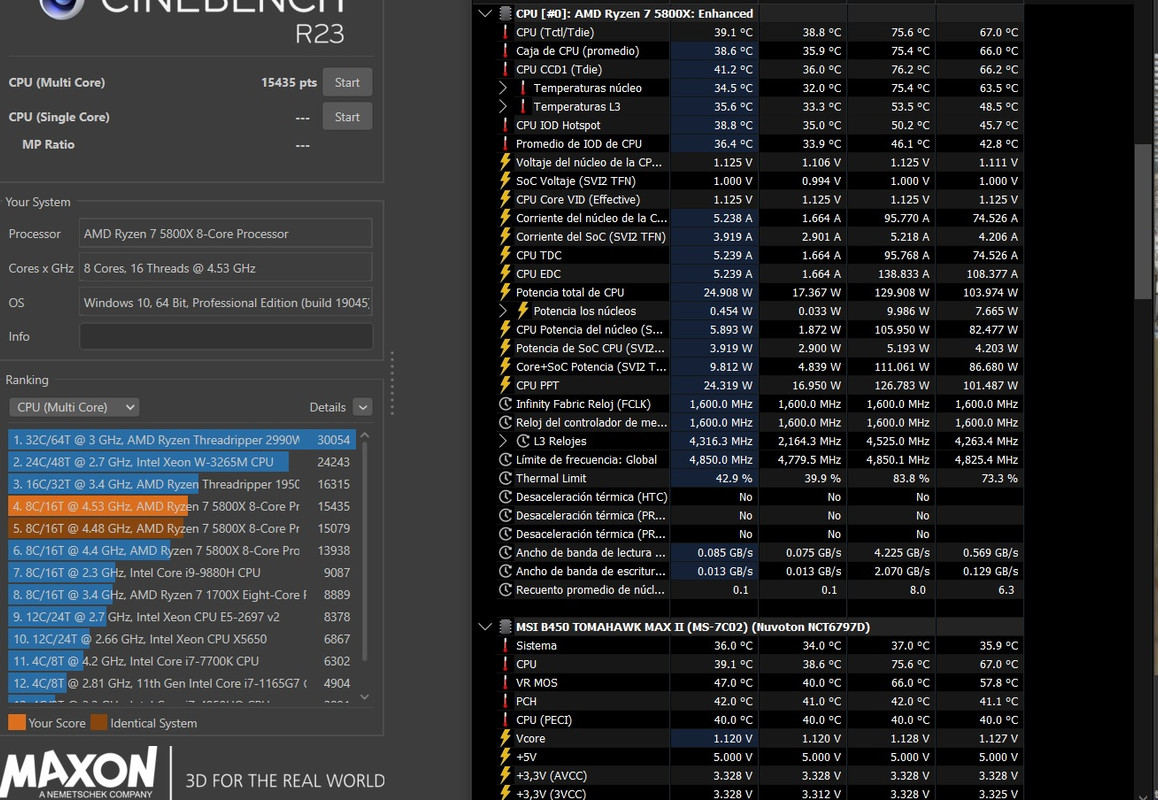Click lightning icon of Potencia total de CPU
Image resolution: width=1158 pixels, height=800 pixels.
click(505, 292)
